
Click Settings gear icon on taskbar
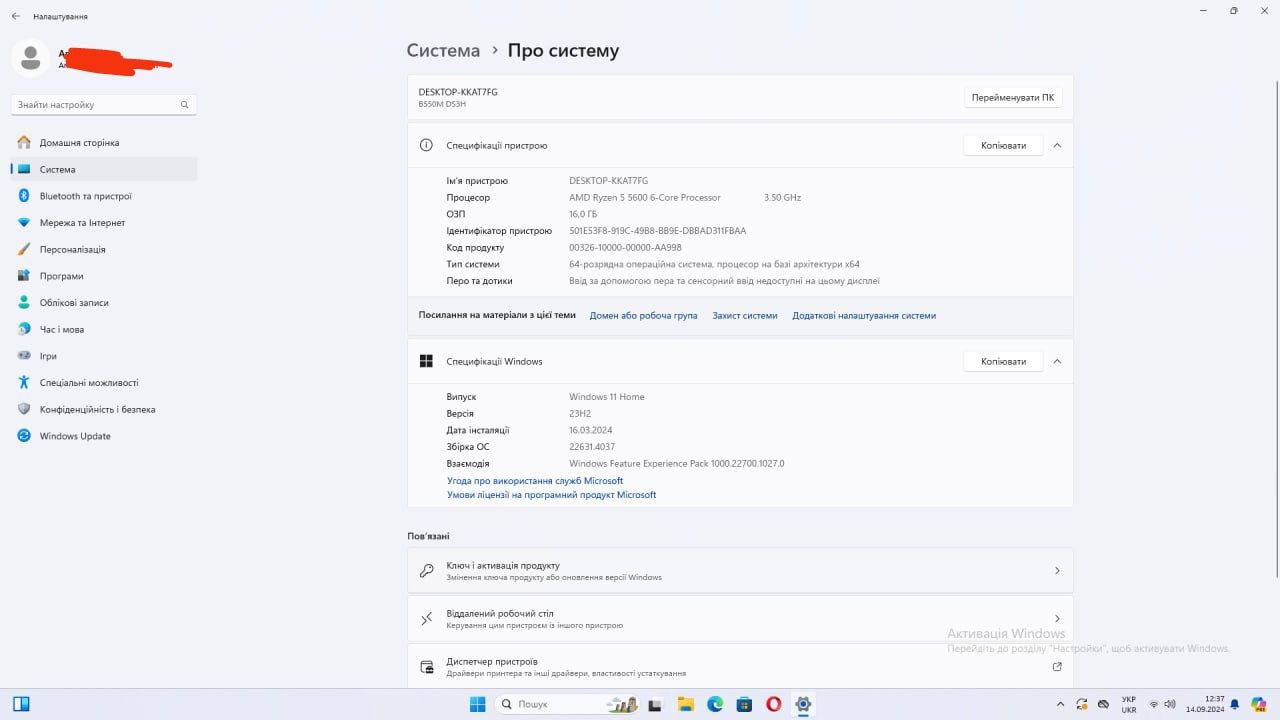(802, 704)
